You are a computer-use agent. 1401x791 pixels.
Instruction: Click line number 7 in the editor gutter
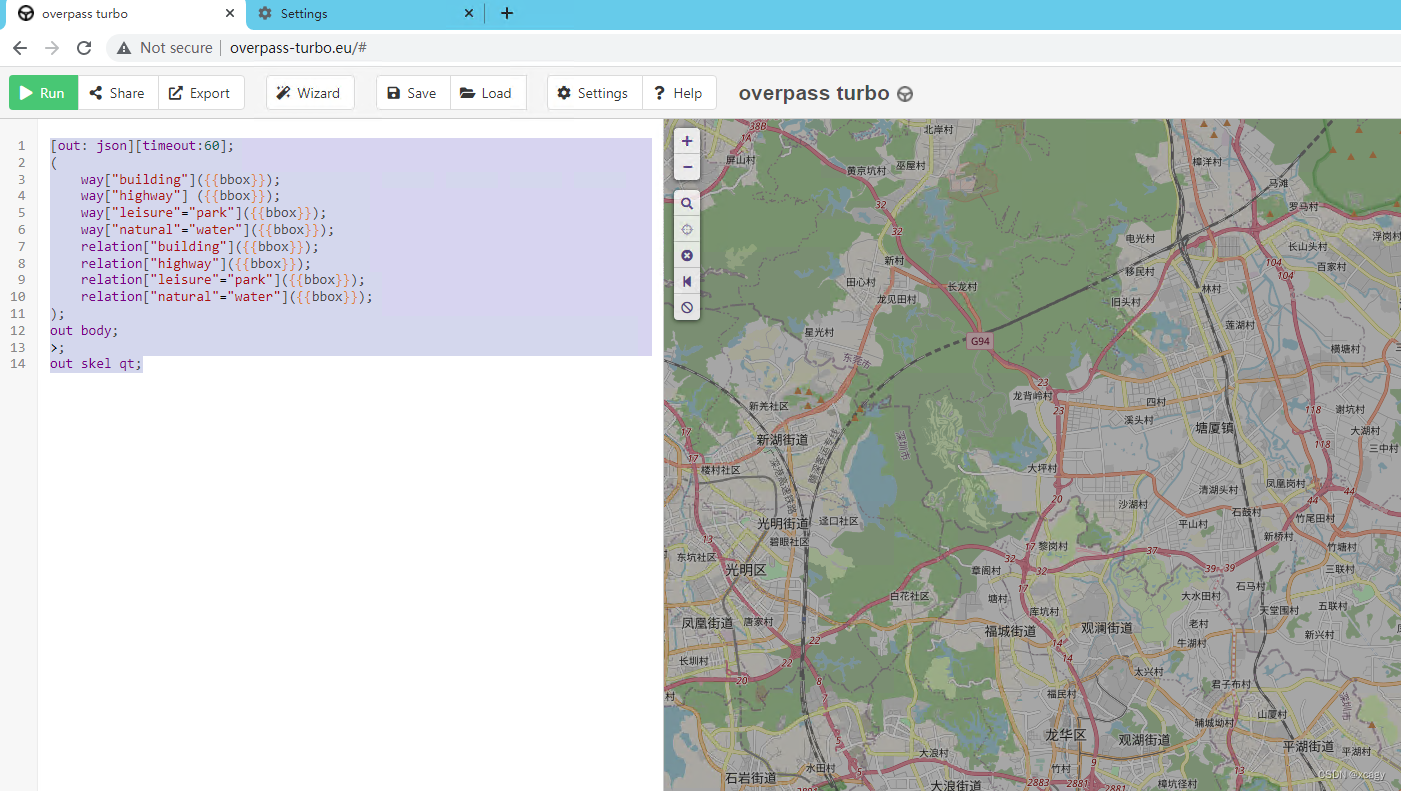pos(21,246)
